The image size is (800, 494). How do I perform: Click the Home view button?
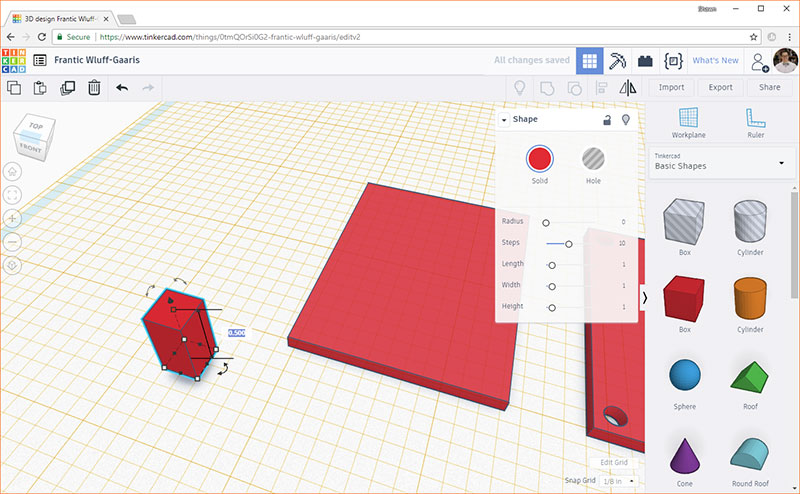pos(12,172)
